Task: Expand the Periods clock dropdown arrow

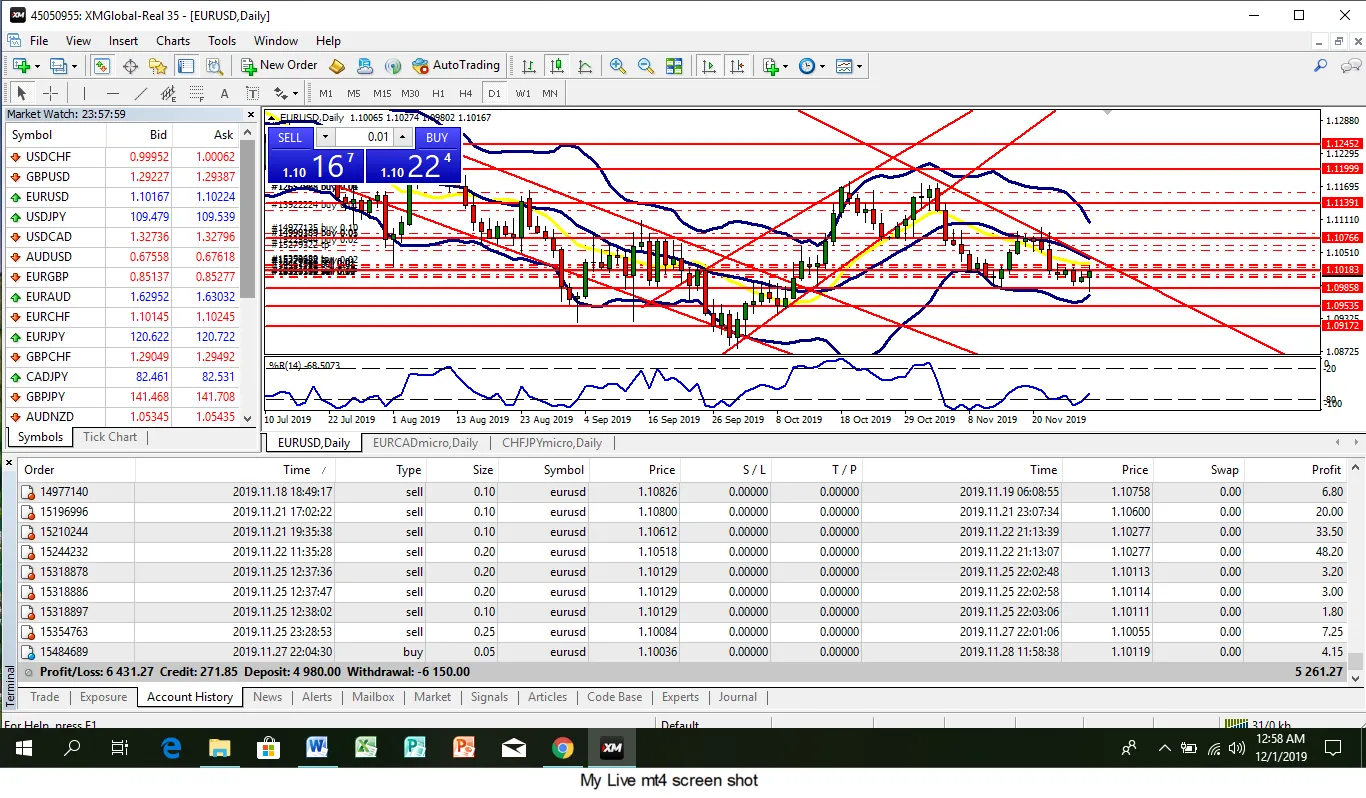Action: tap(822, 66)
